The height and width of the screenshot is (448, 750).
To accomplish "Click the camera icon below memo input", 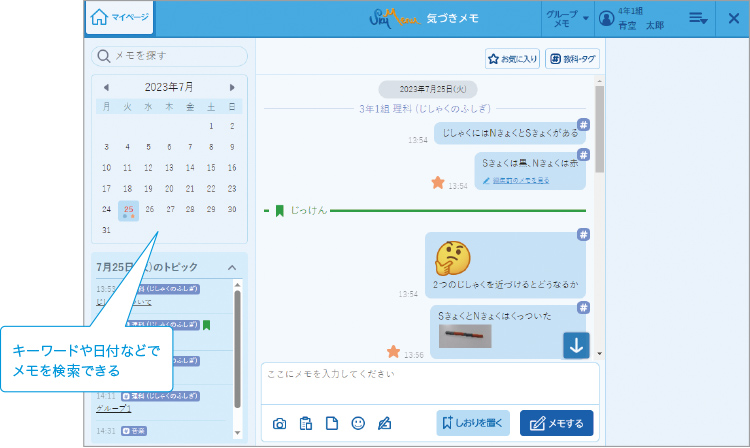I will tap(280, 423).
